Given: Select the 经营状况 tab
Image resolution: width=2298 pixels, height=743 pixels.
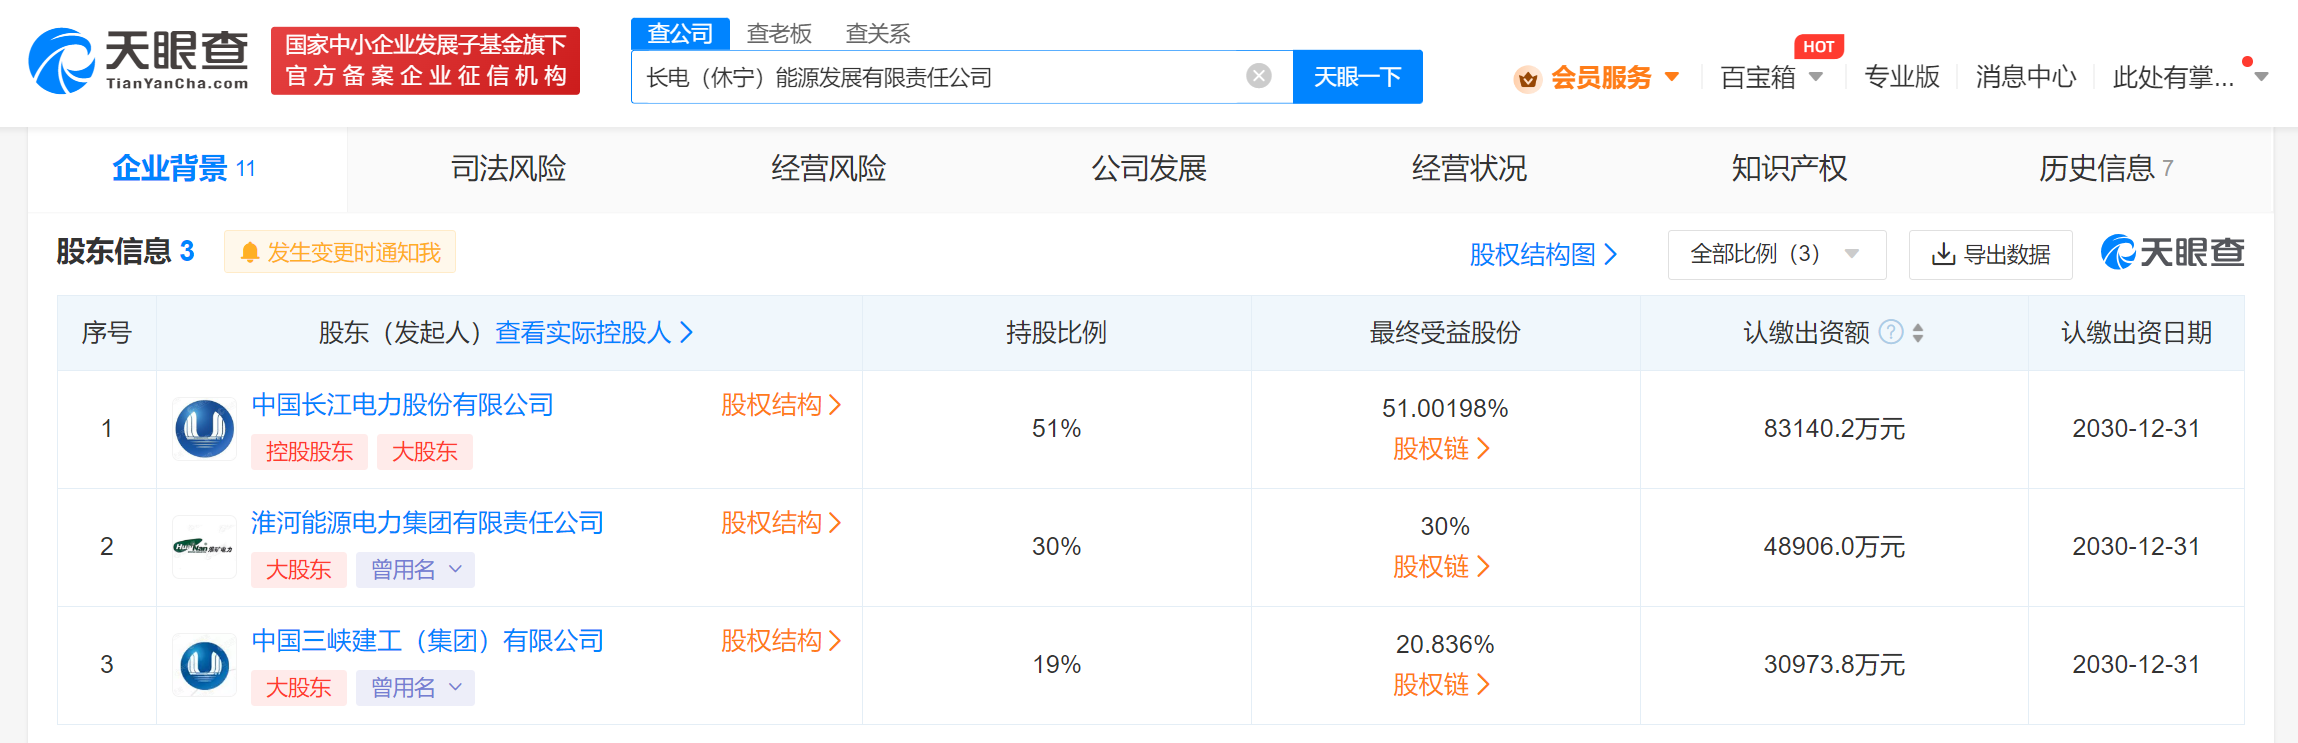Looking at the screenshot, I should 1469,168.
